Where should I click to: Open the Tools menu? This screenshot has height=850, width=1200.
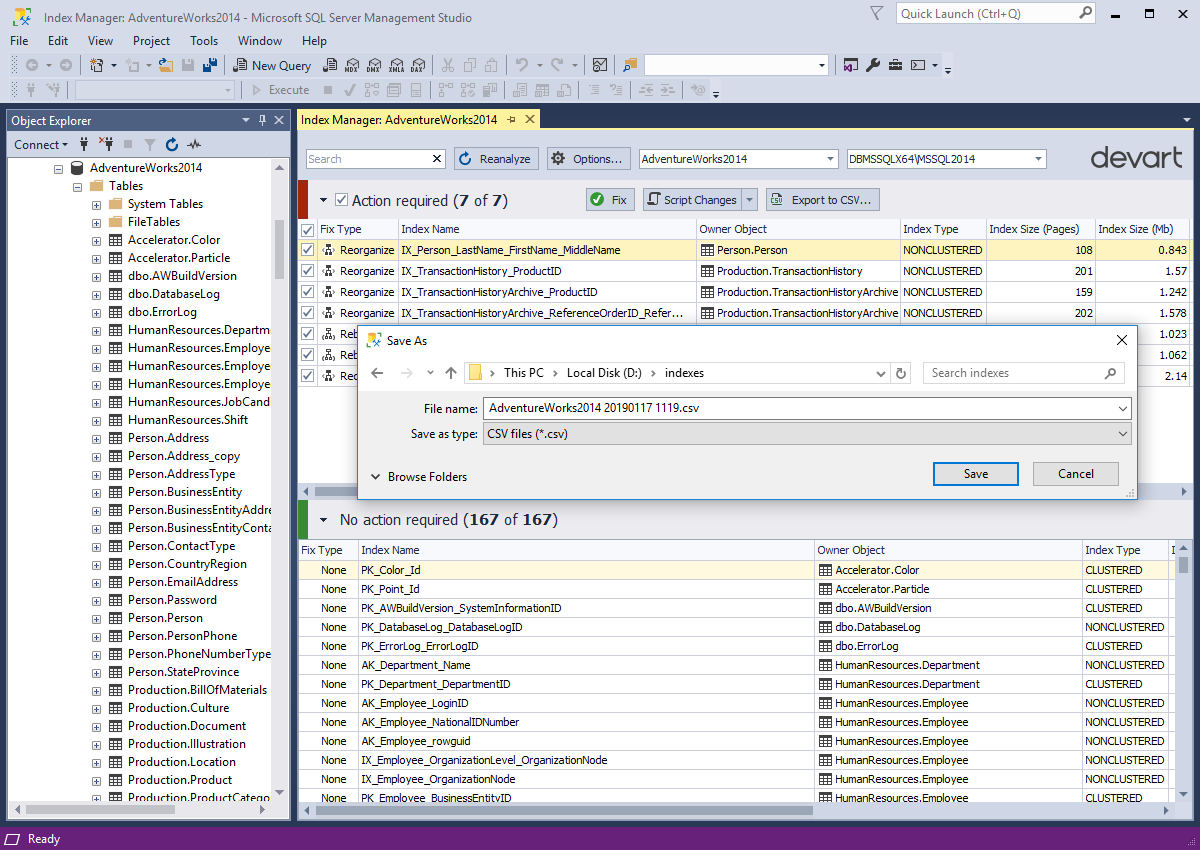[204, 41]
